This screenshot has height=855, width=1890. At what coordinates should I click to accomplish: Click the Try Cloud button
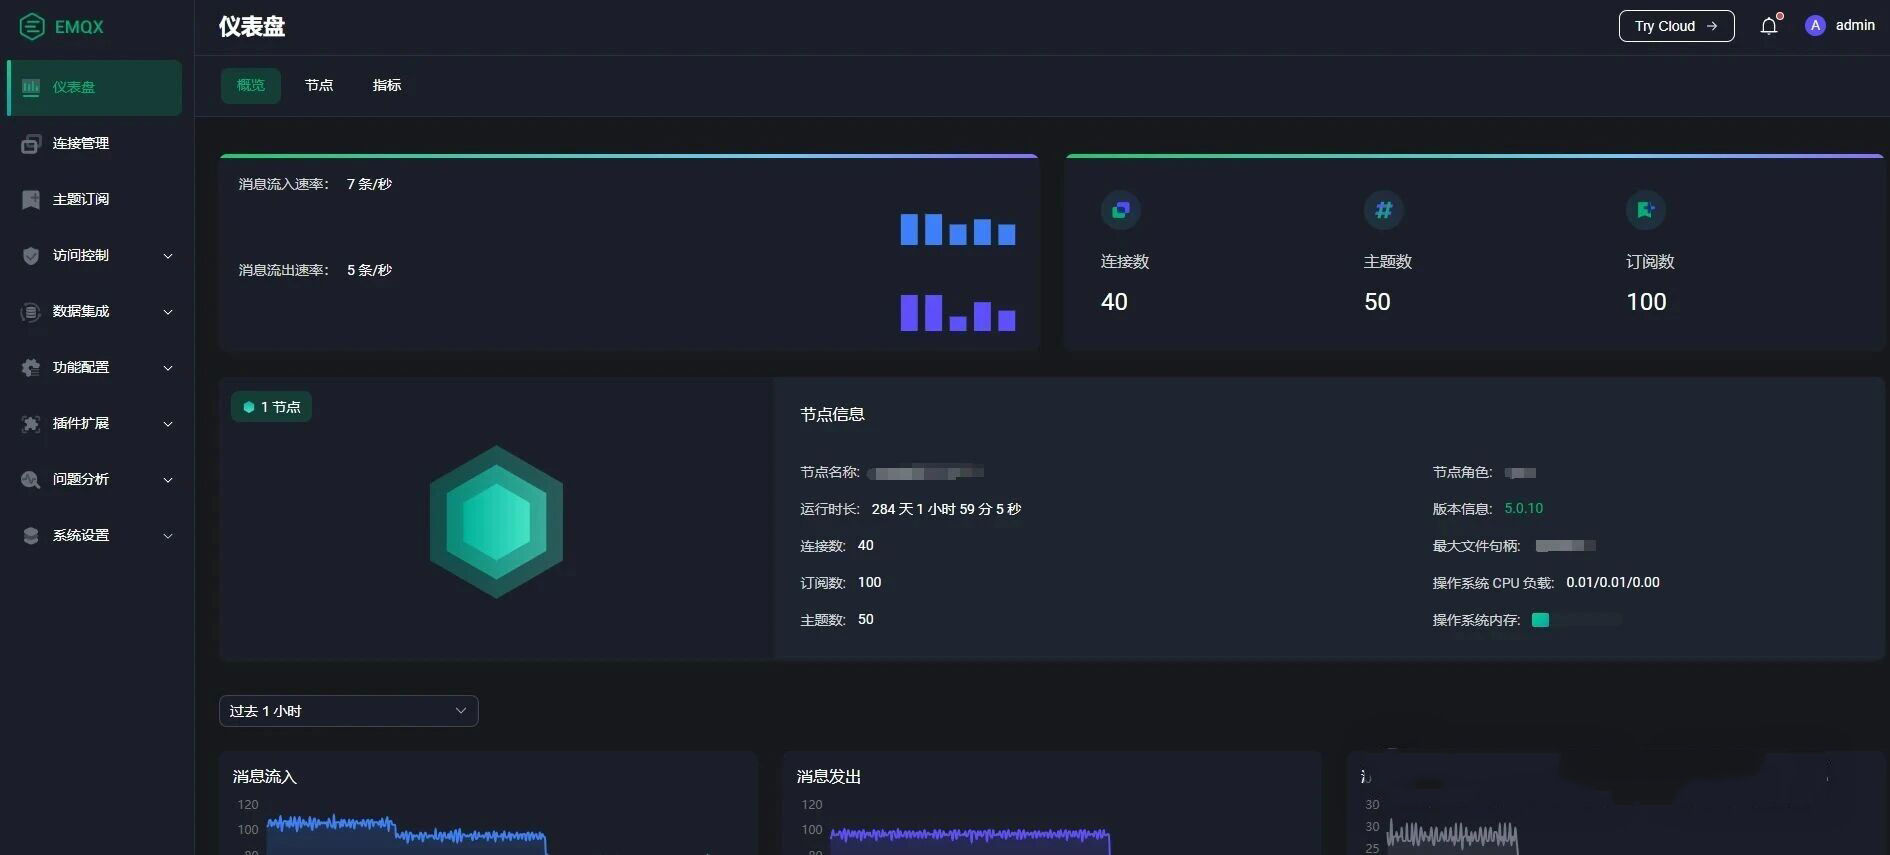[1676, 26]
